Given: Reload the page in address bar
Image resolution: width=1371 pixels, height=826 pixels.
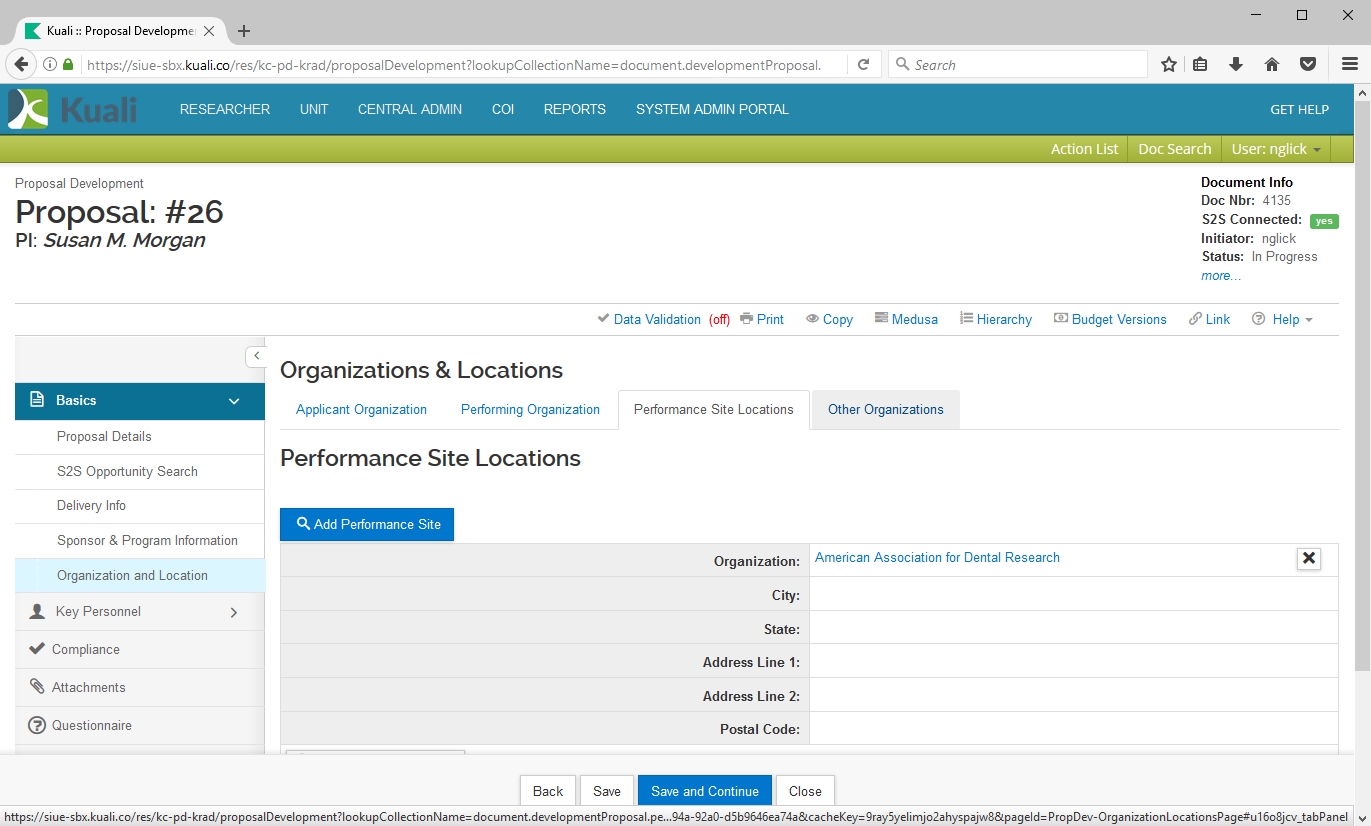Looking at the screenshot, I should point(863,65).
